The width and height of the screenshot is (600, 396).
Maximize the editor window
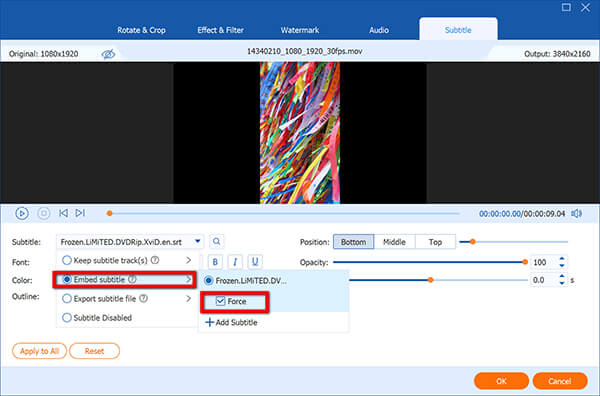tap(566, 7)
